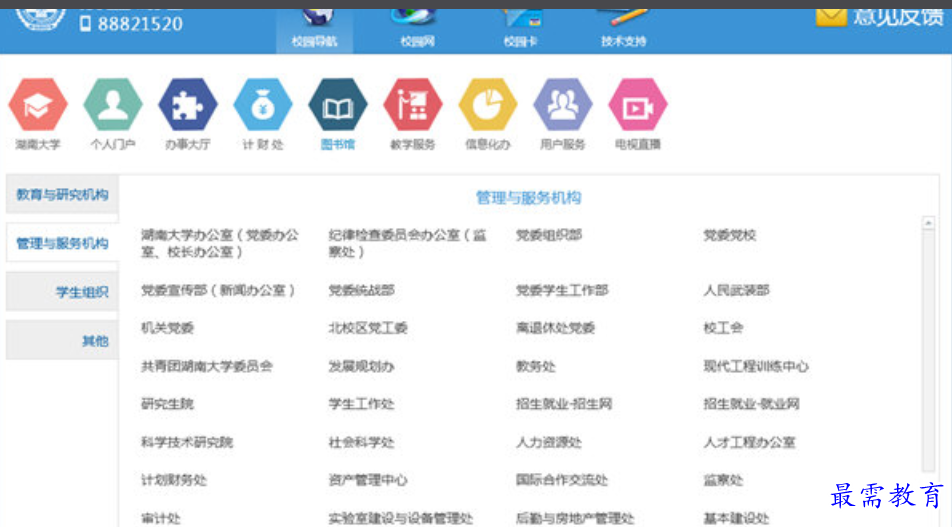Select the 校园导航 navigation tab
Screen dimensions: 952x527
314,30
